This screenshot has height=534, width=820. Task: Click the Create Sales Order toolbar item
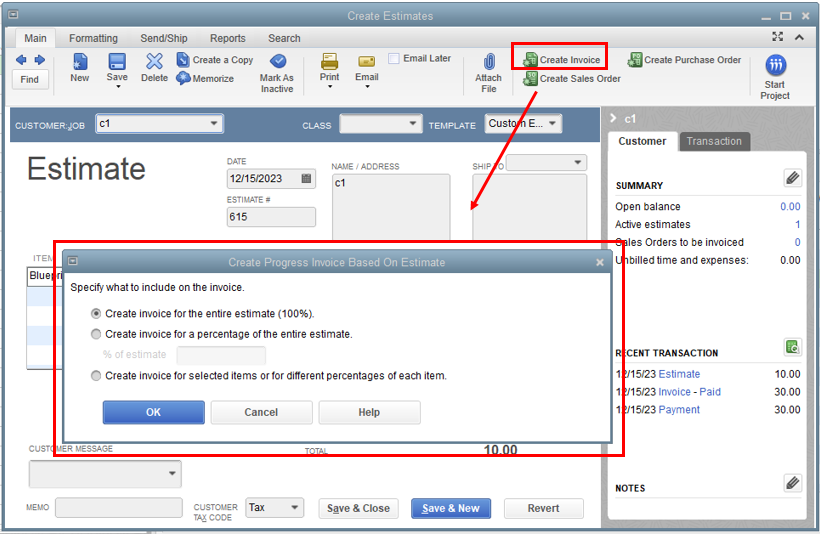(x=572, y=78)
